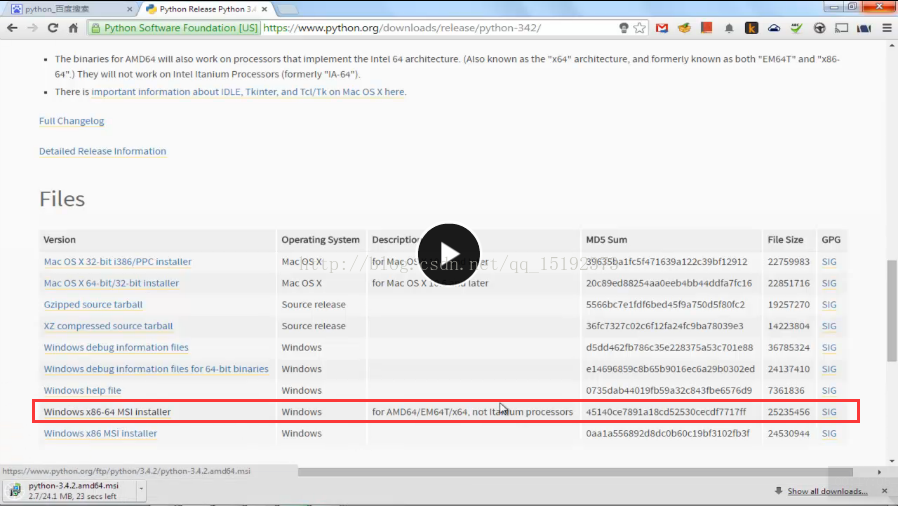898x506 pixels.
Task: Play the video with the center play button
Action: click(x=448, y=254)
